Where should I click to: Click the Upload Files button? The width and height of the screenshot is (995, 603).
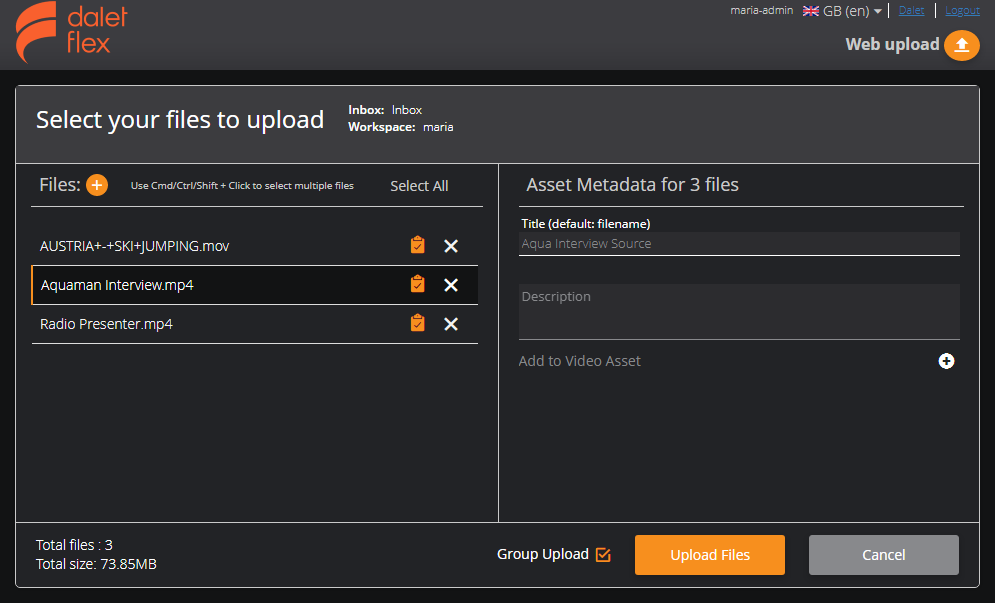(710, 554)
